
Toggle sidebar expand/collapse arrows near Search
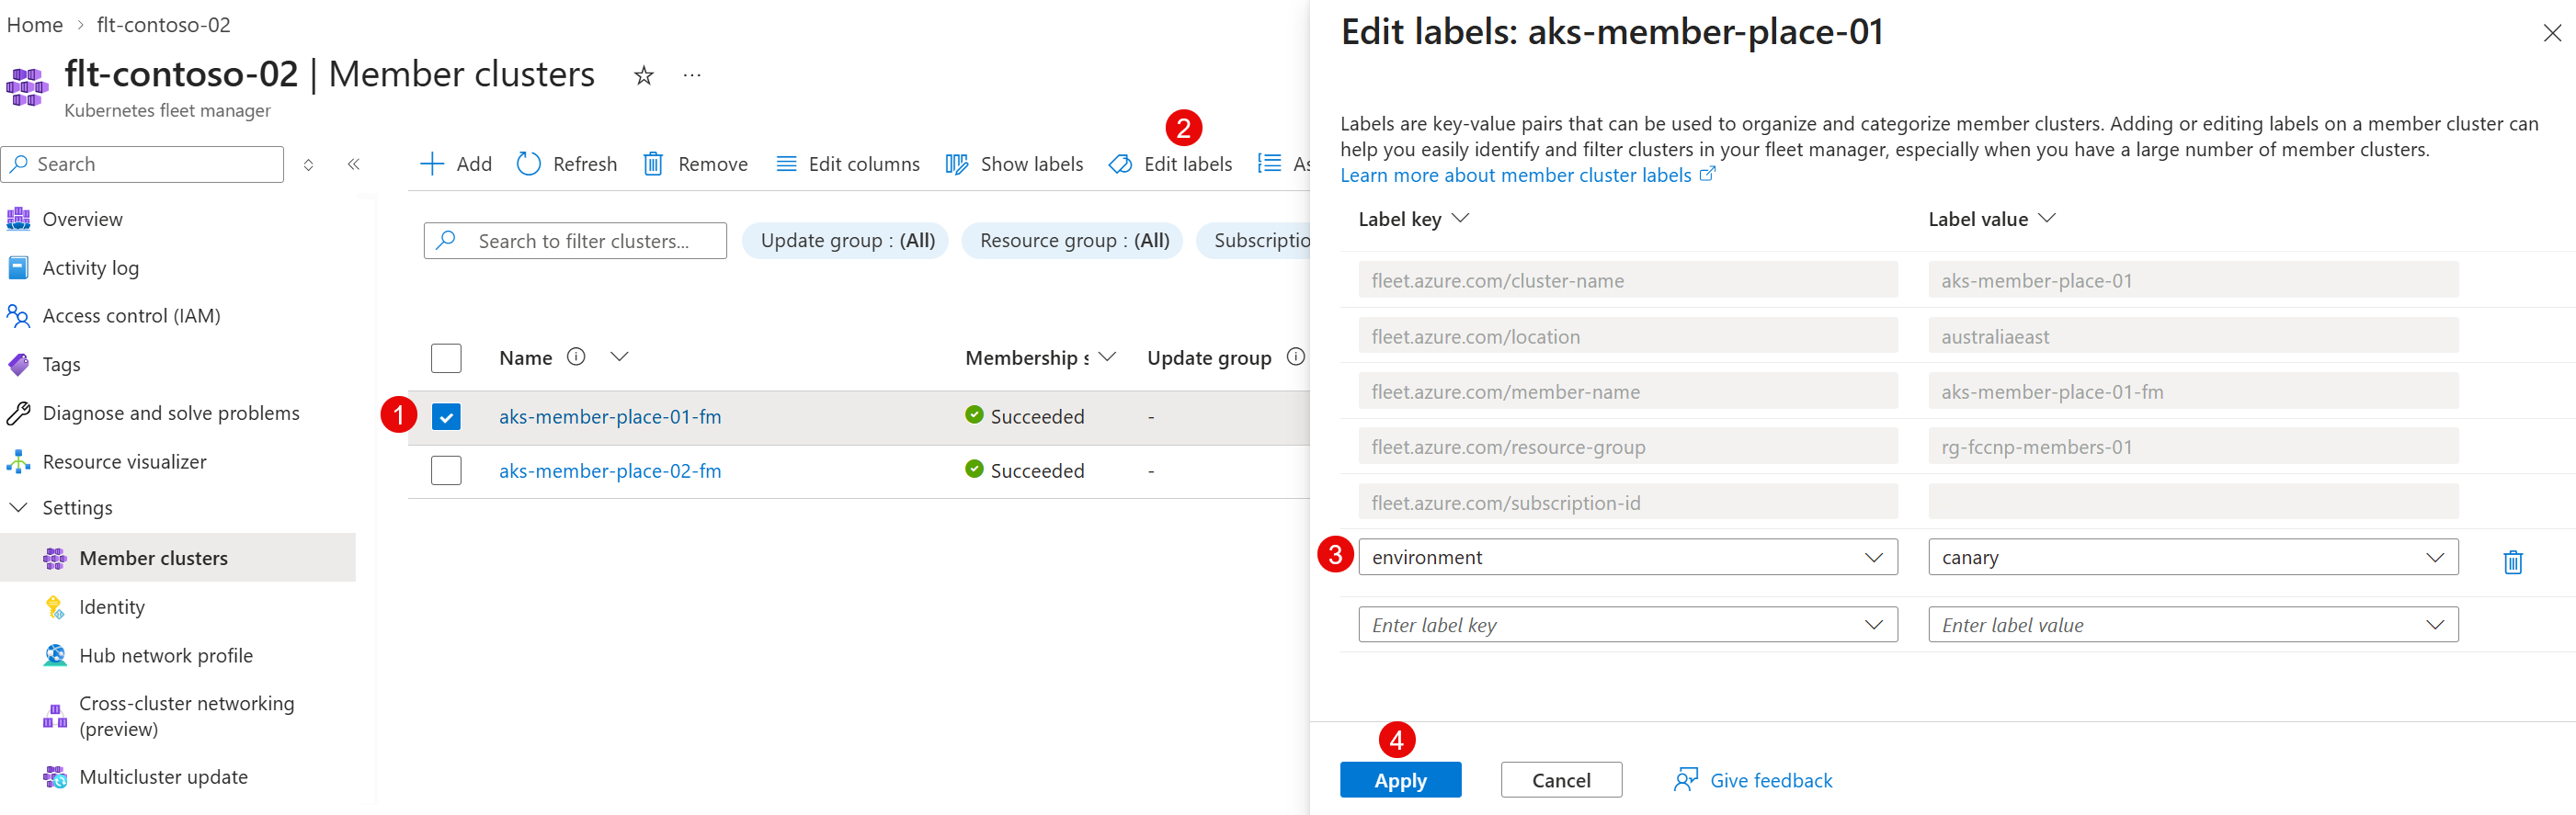(x=309, y=164)
